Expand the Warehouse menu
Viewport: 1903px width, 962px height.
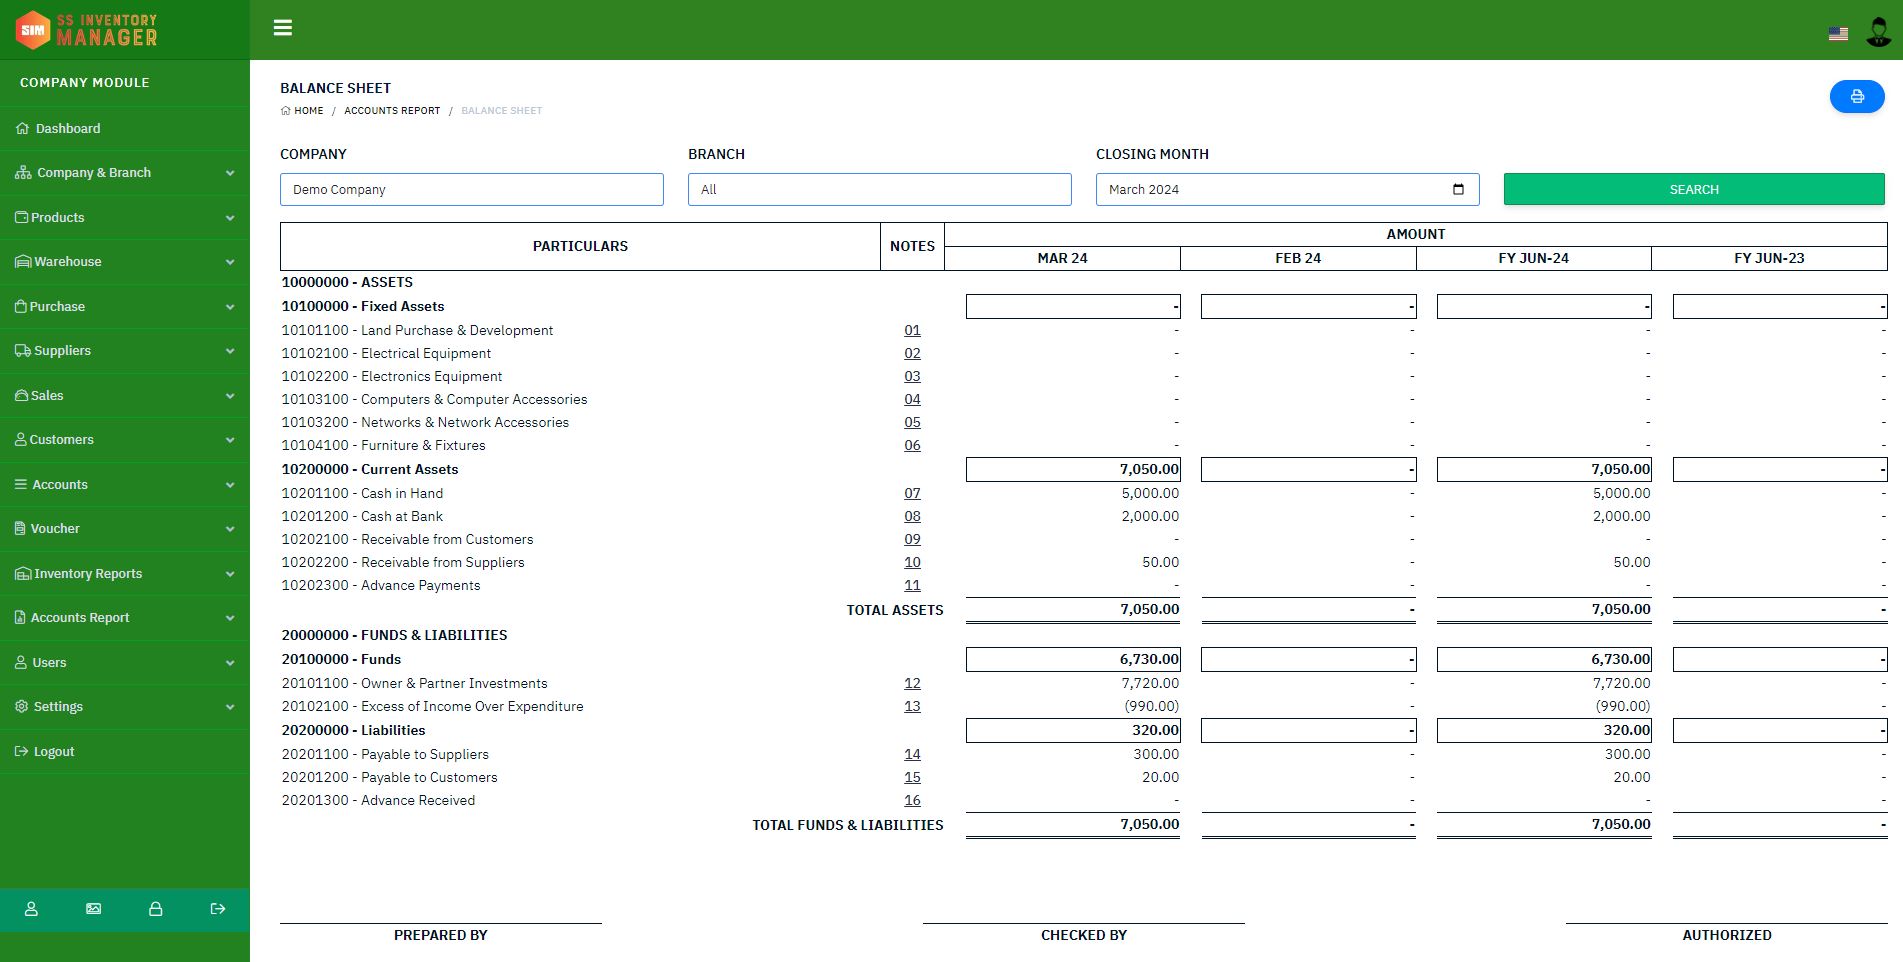(x=124, y=262)
